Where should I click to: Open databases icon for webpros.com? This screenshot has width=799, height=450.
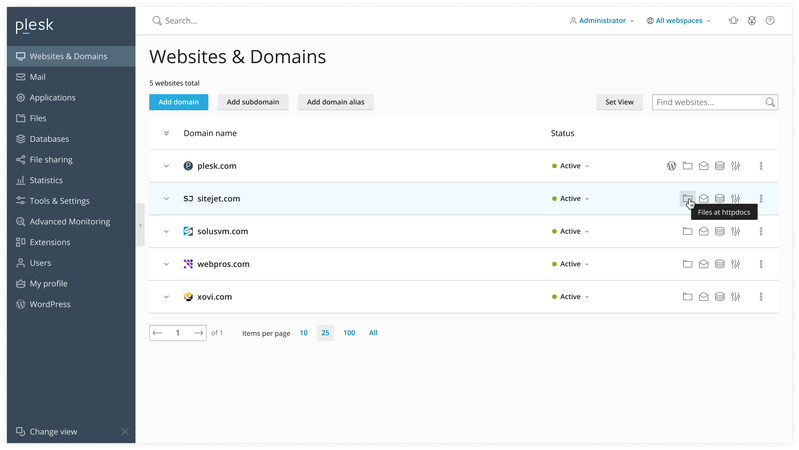click(x=719, y=264)
